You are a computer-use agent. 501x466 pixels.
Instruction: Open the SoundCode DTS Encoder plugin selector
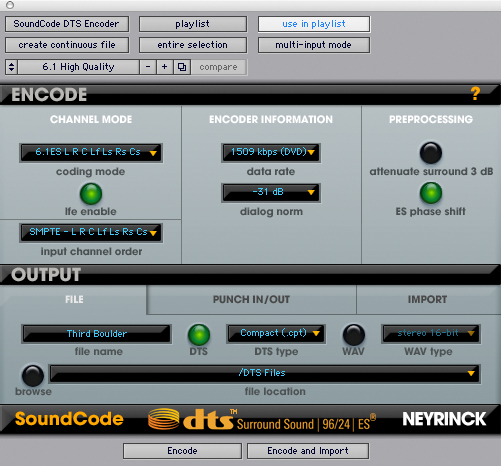(x=67, y=24)
